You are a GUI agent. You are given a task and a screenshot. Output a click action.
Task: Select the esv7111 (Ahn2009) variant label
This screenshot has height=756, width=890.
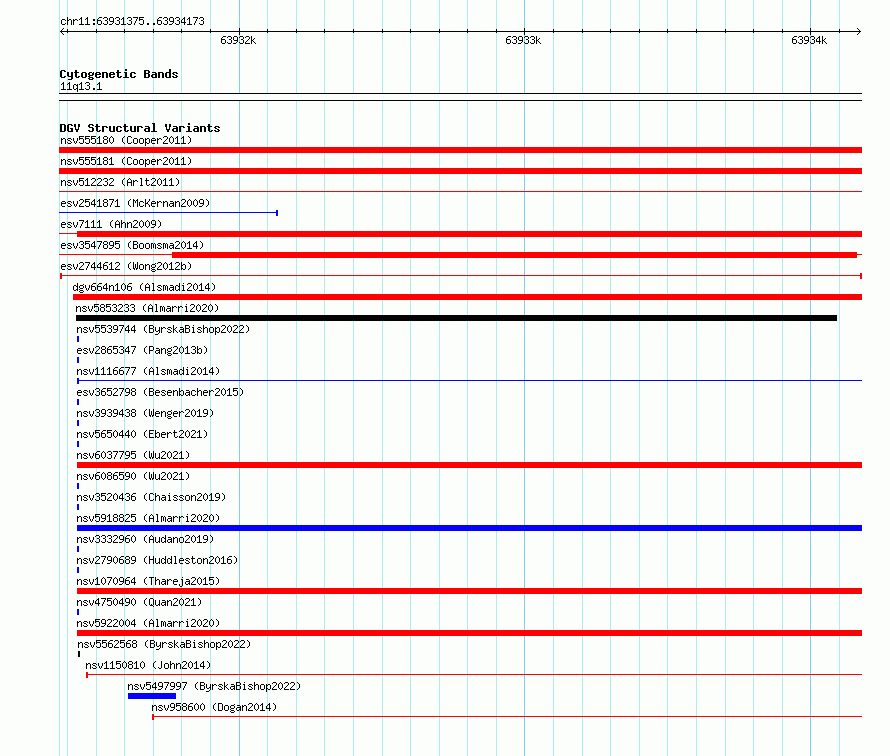pos(111,224)
